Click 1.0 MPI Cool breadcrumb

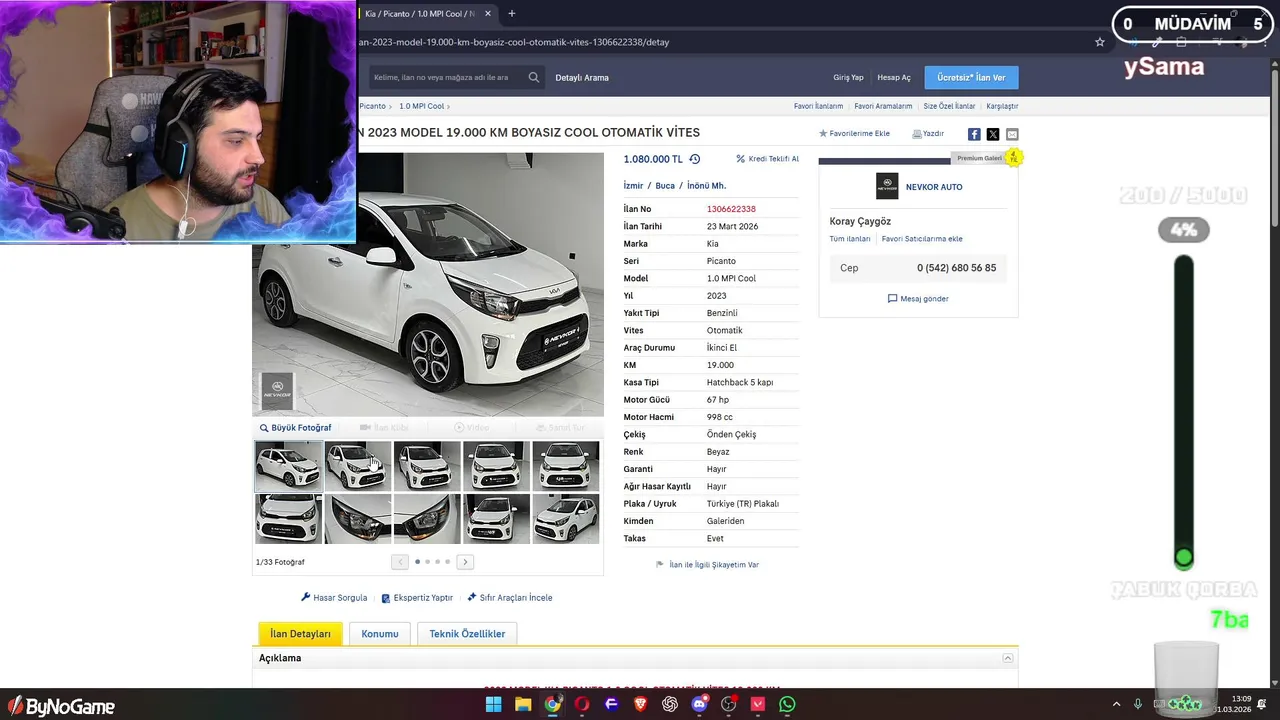pos(421,106)
